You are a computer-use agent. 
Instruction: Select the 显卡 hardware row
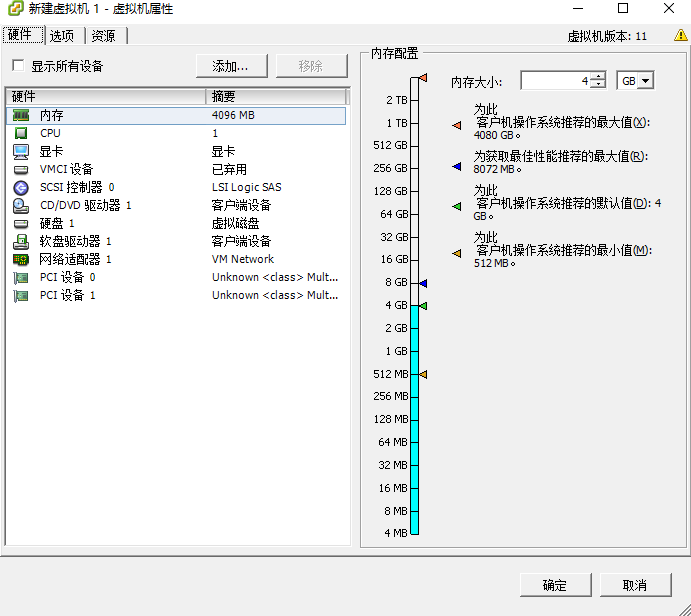[176, 152]
